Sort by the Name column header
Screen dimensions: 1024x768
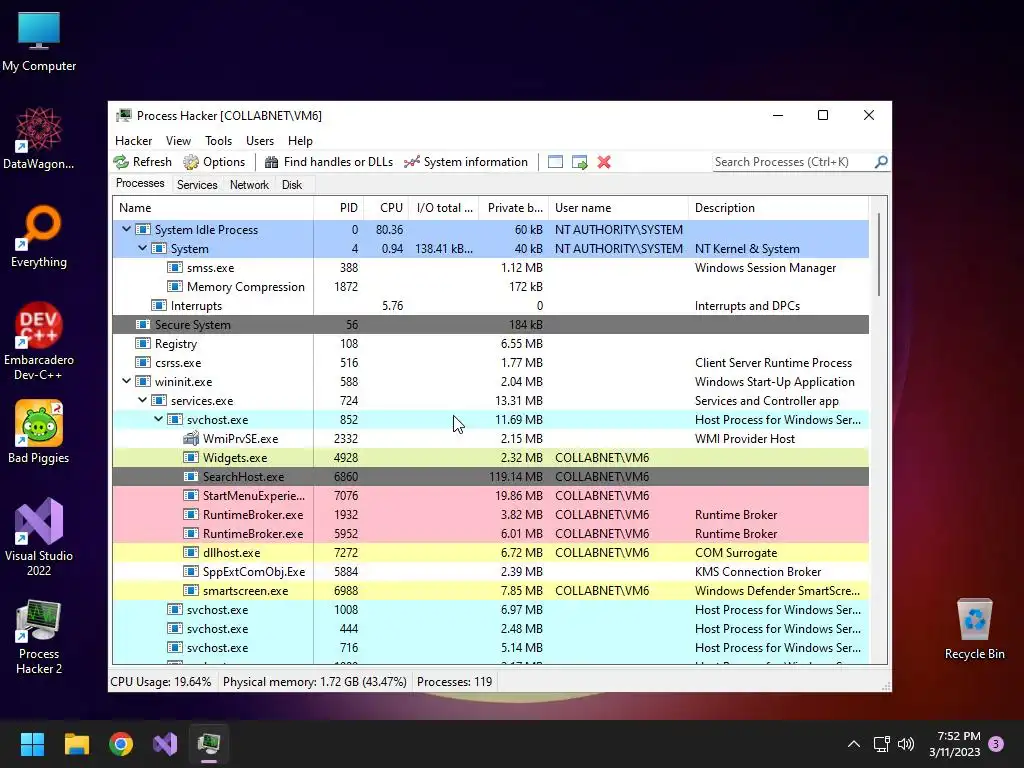[213, 208]
